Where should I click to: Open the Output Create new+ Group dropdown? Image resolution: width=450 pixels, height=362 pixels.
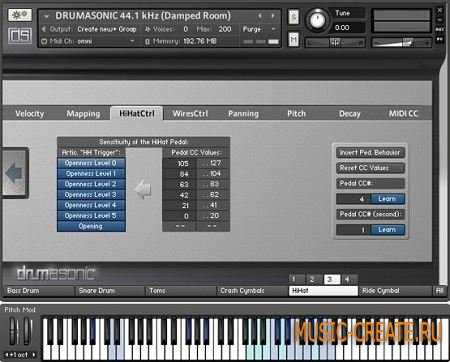click(x=107, y=29)
